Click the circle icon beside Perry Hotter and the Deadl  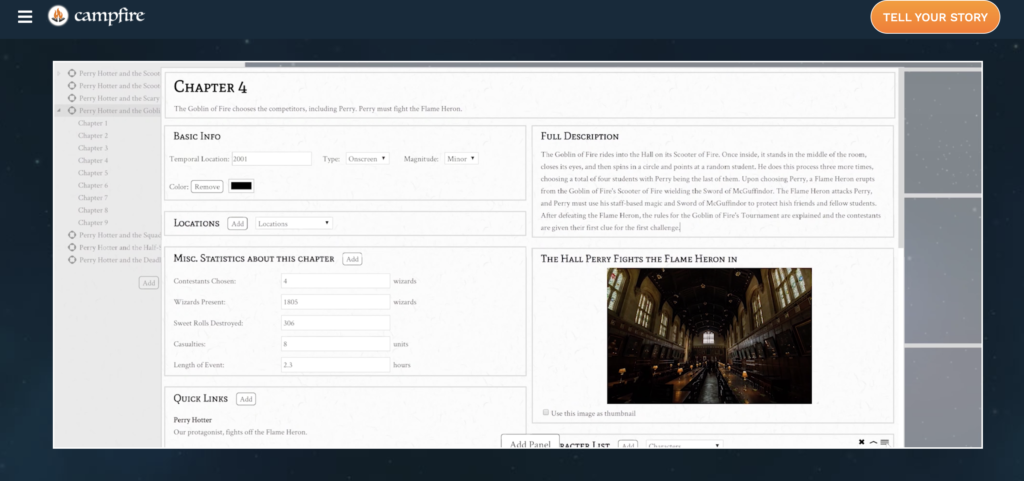pyautogui.click(x=72, y=260)
